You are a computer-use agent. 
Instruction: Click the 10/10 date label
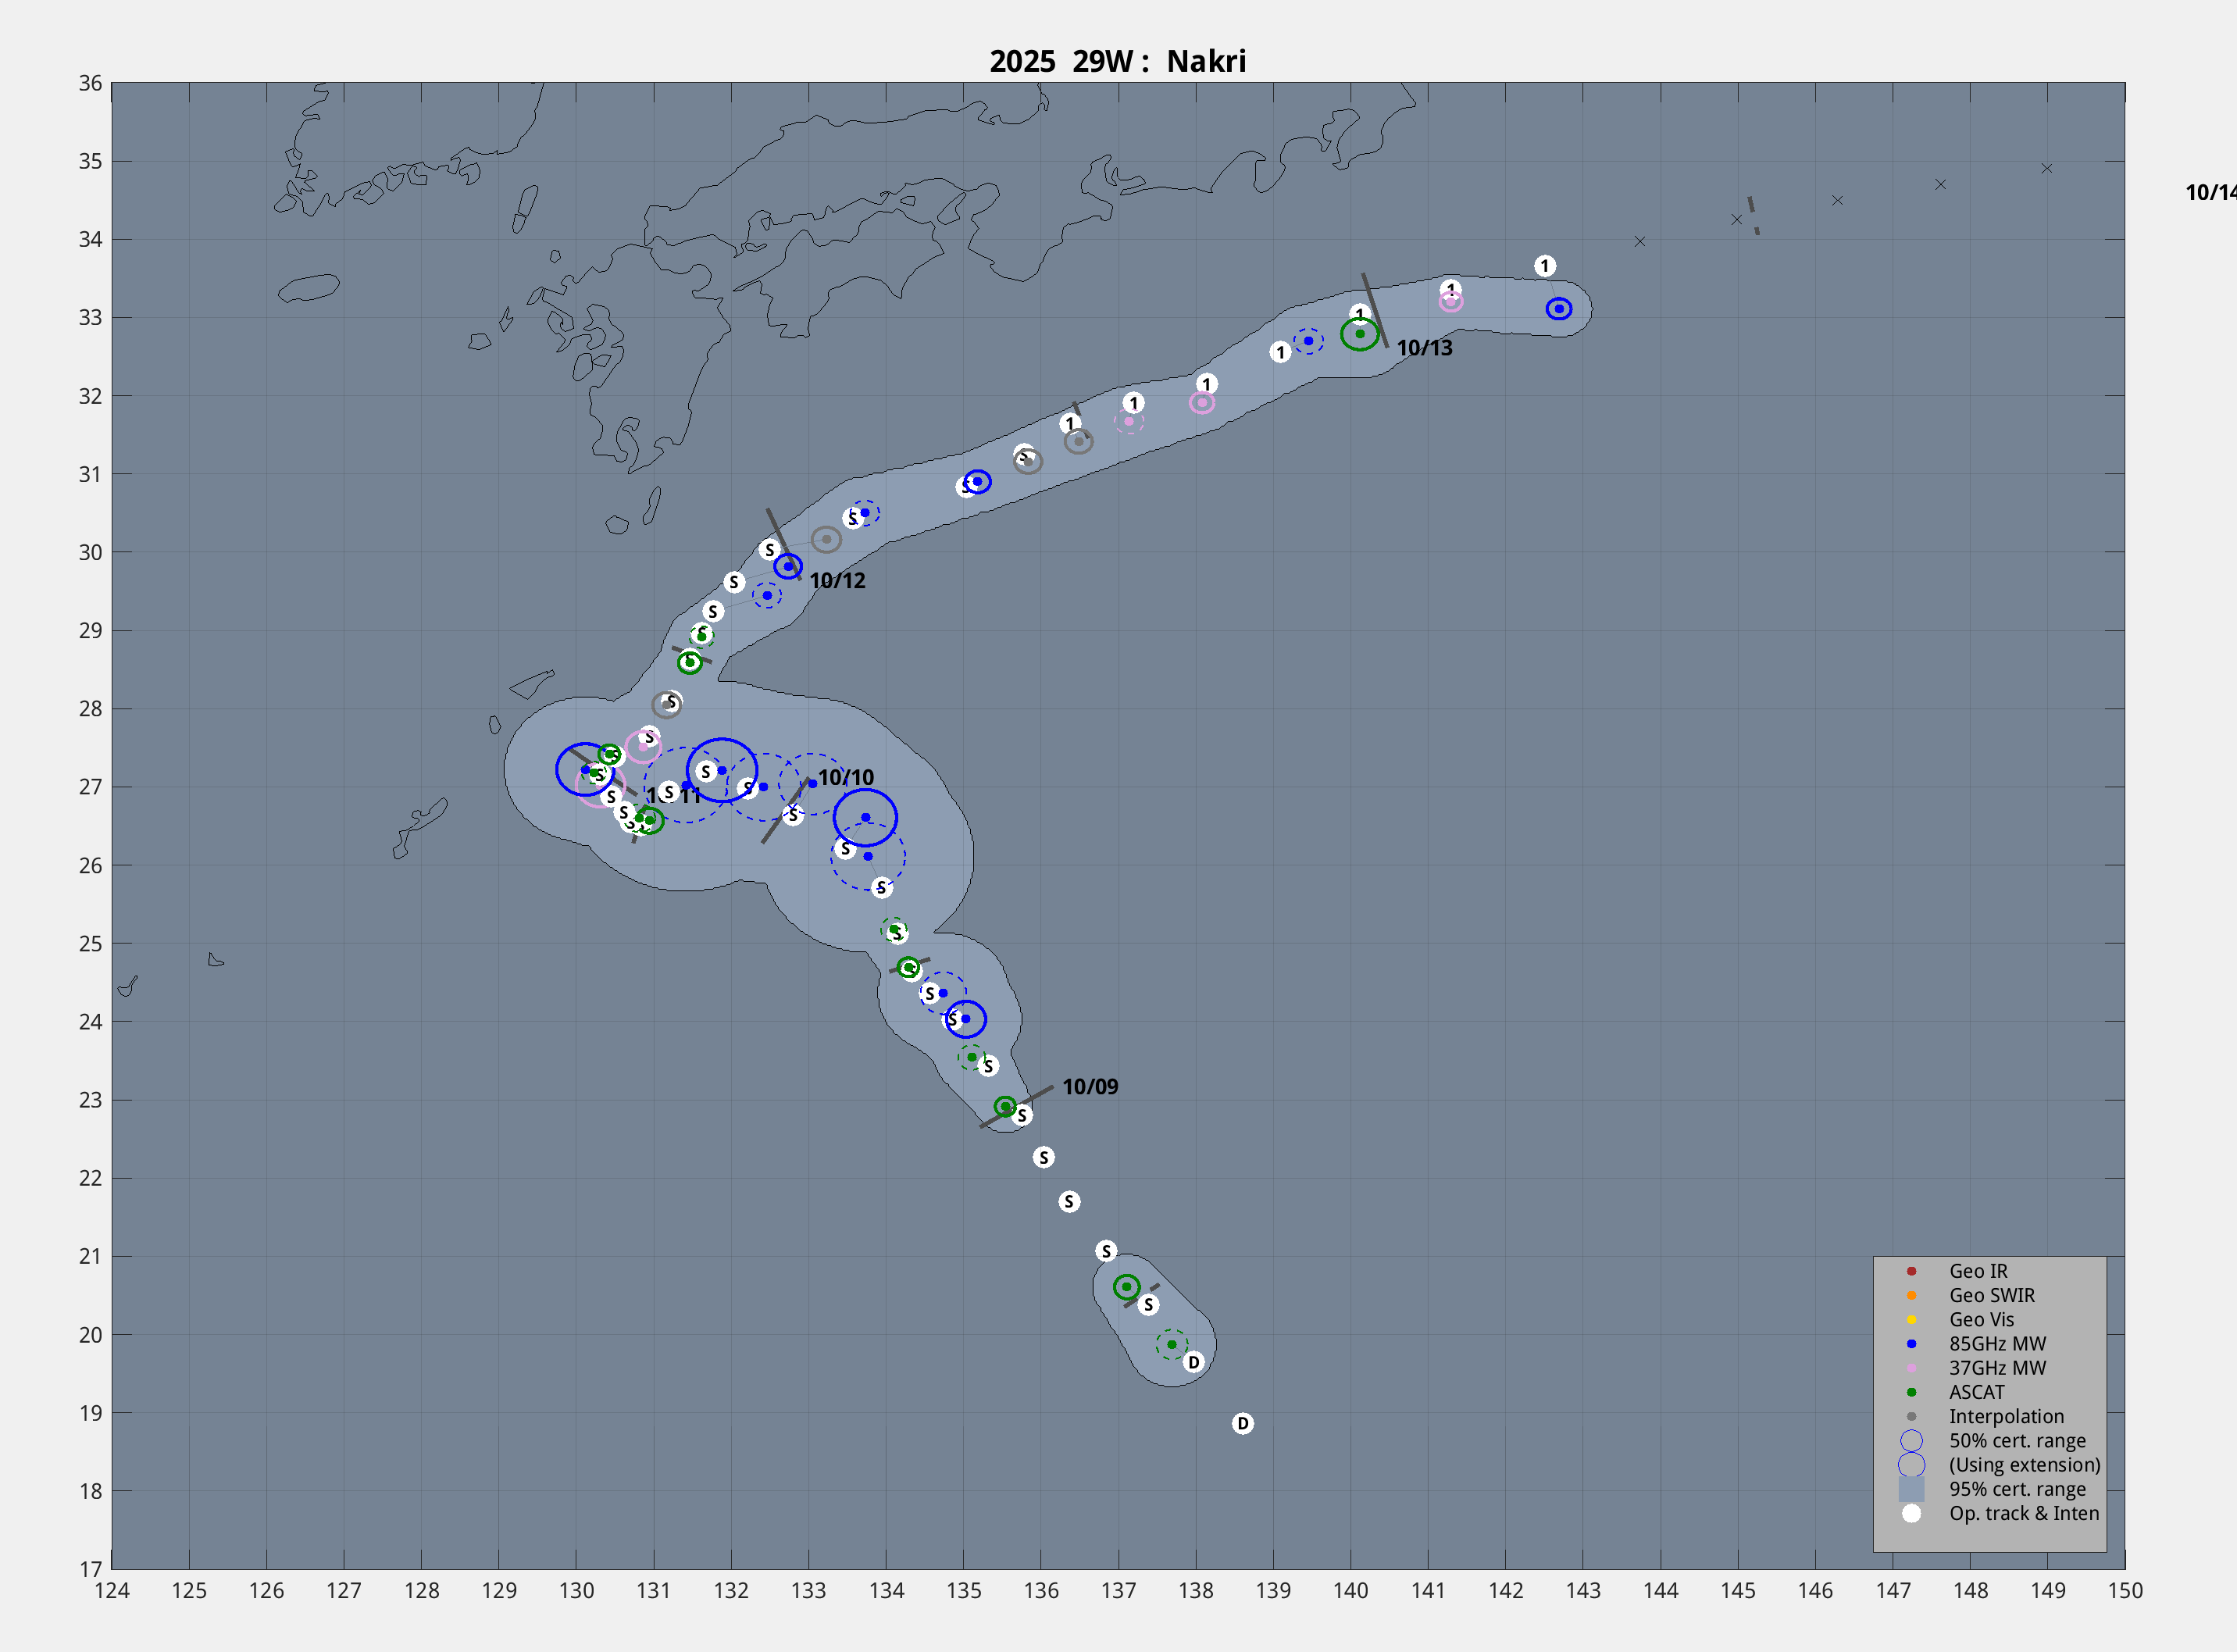coord(845,778)
